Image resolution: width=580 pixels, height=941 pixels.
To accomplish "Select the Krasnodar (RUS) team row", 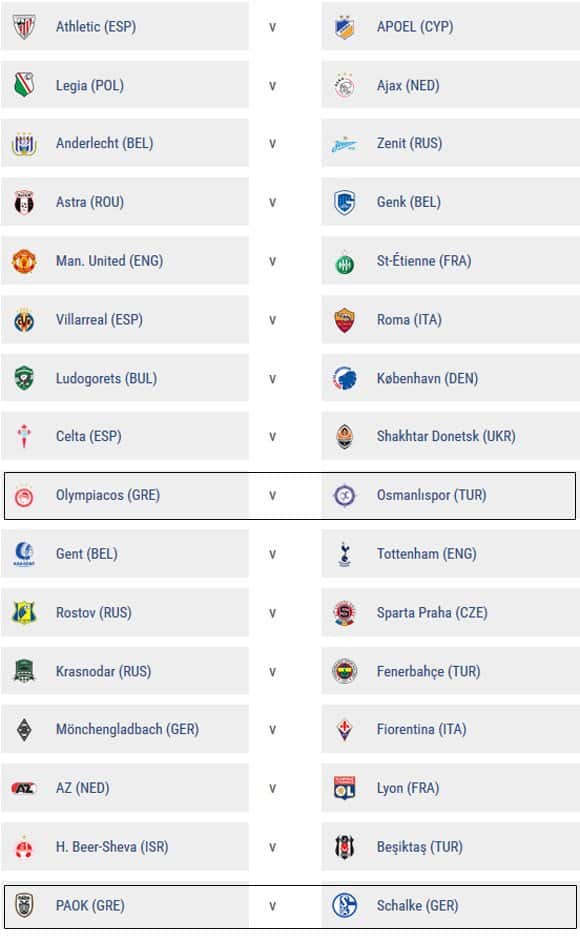I will click(125, 671).
